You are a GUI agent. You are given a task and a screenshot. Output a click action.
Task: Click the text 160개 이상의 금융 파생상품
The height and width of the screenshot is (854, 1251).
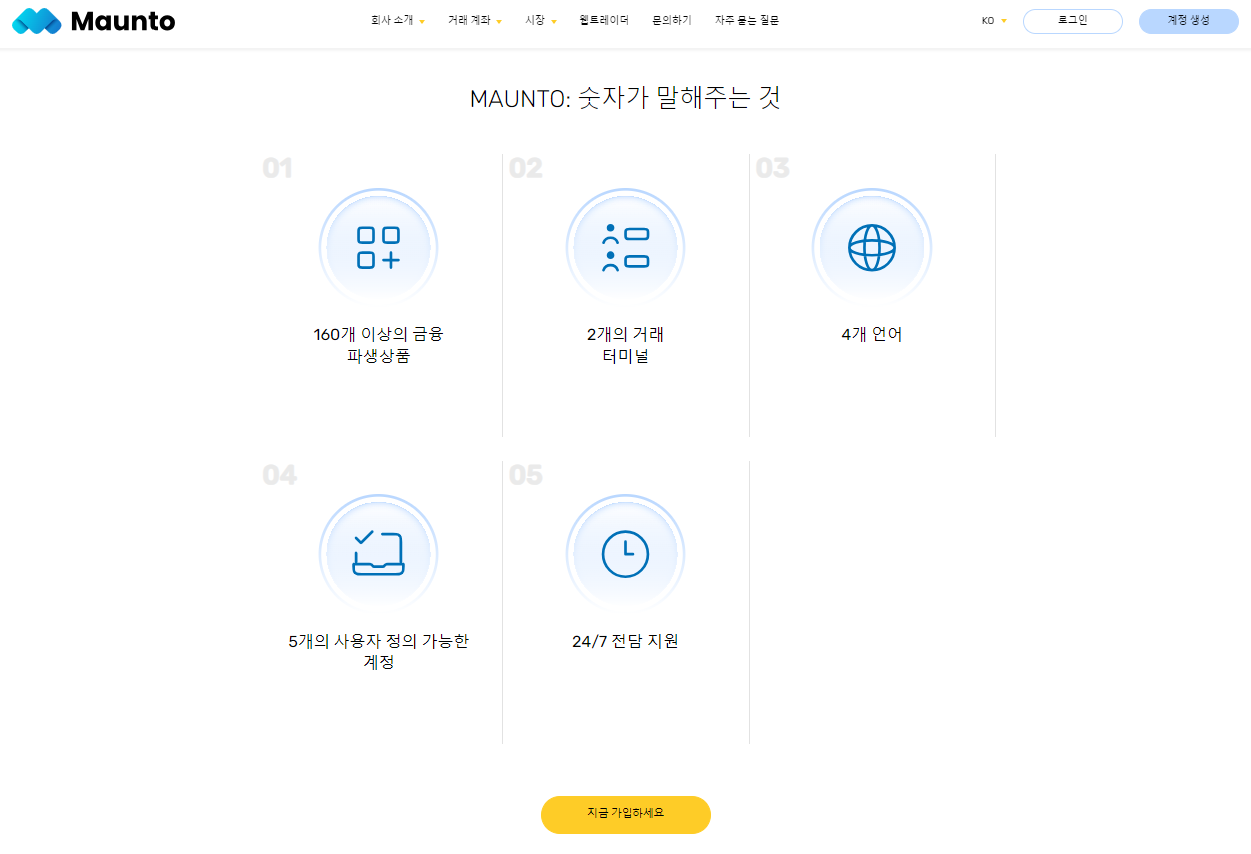(x=378, y=345)
